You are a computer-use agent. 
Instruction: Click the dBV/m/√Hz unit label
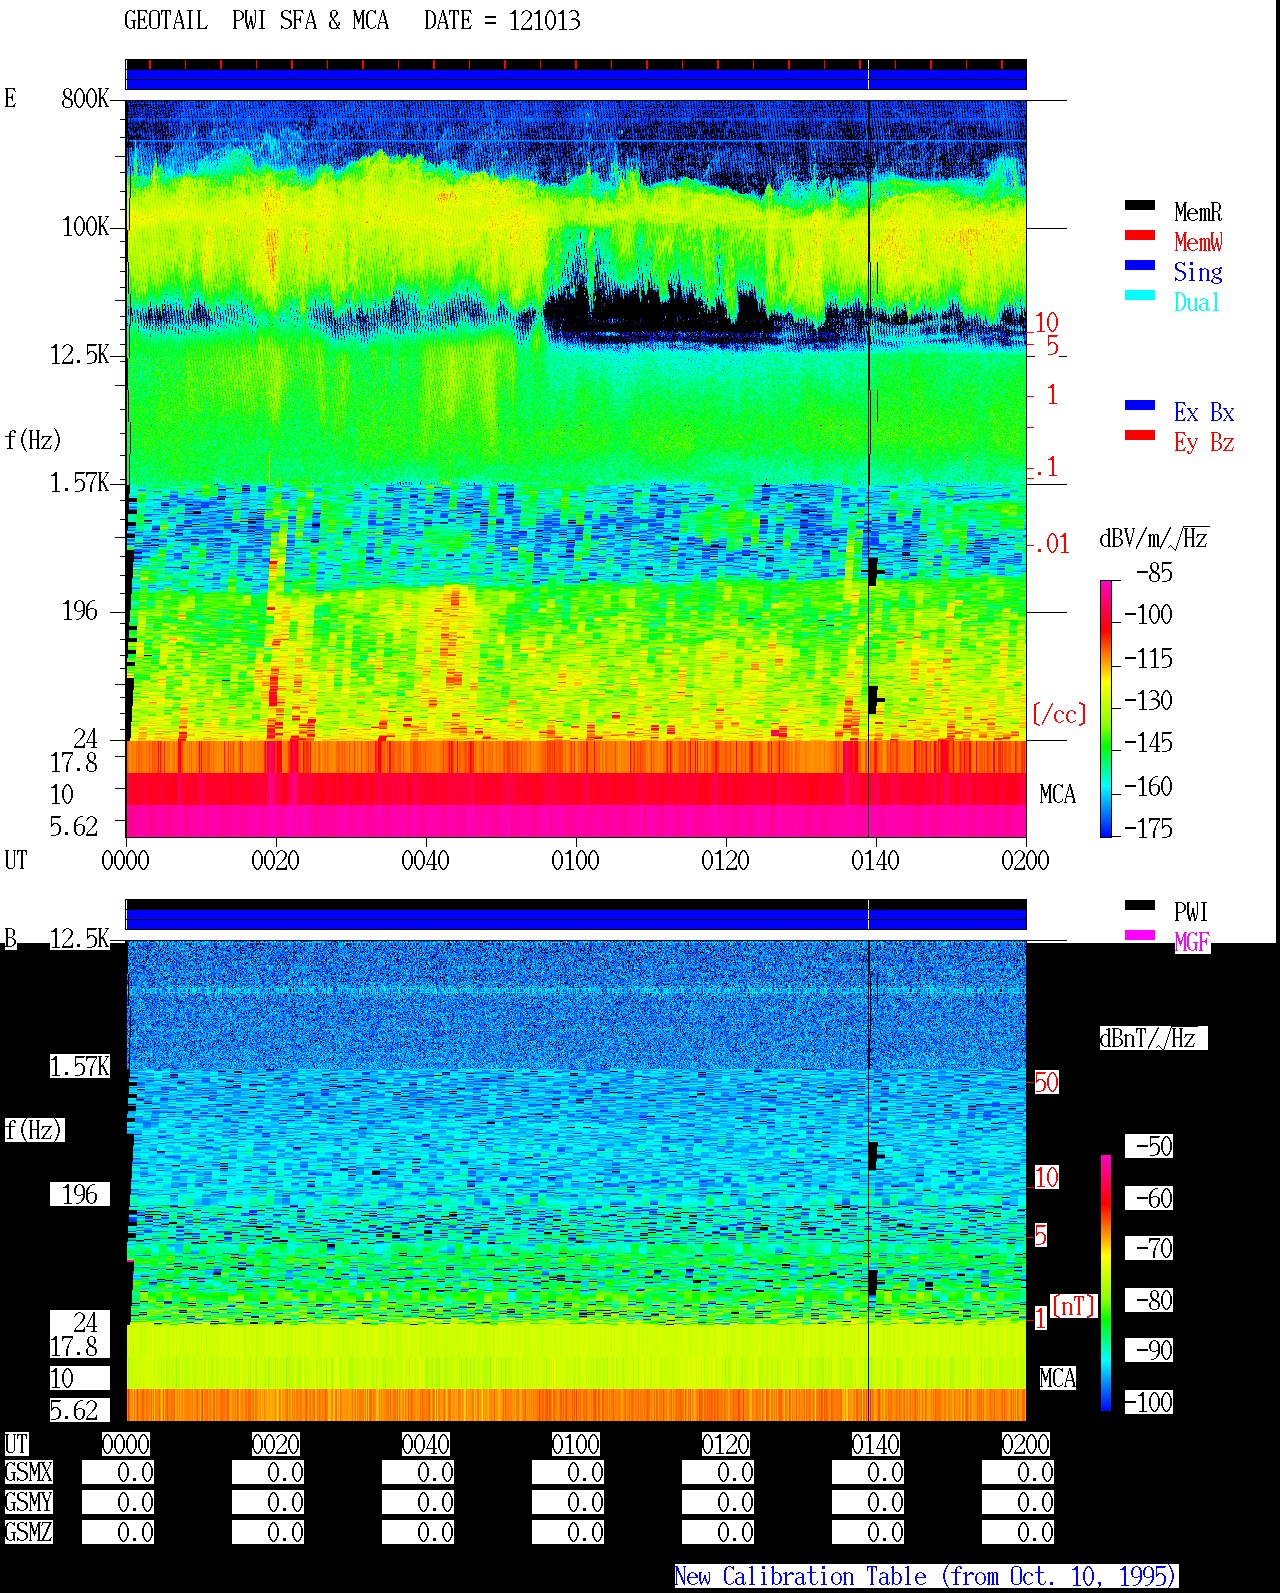coord(1154,538)
